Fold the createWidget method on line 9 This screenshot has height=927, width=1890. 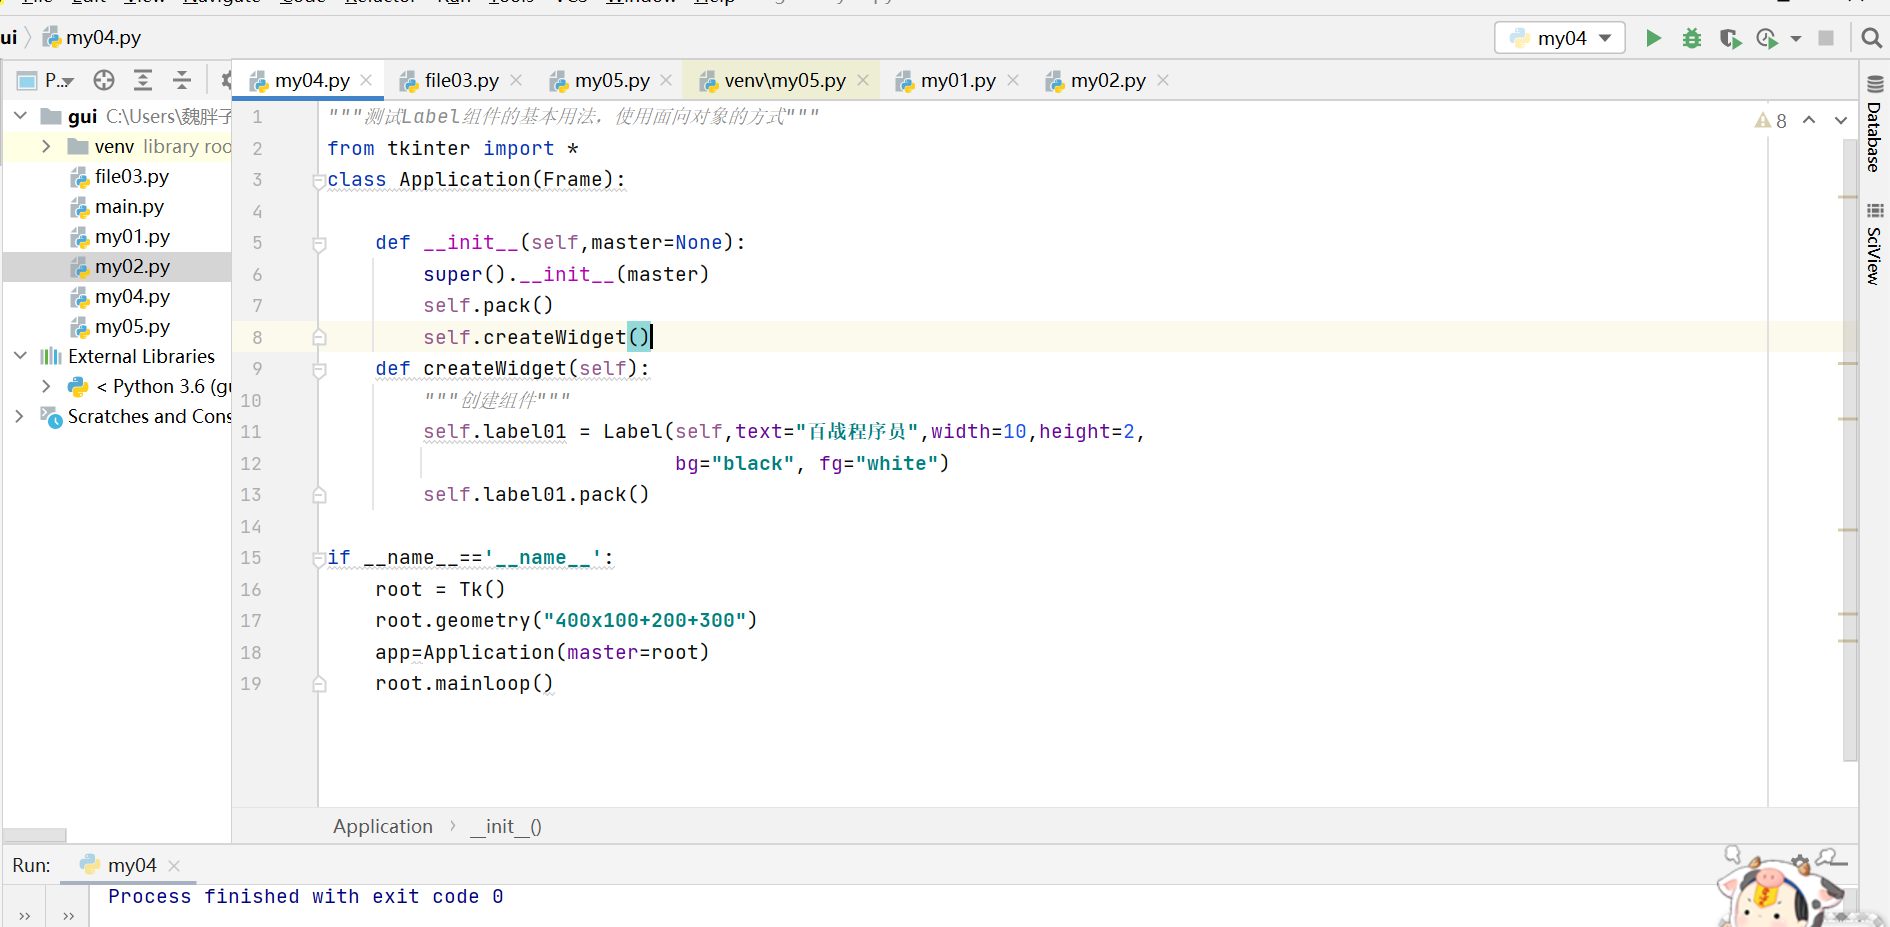319,370
